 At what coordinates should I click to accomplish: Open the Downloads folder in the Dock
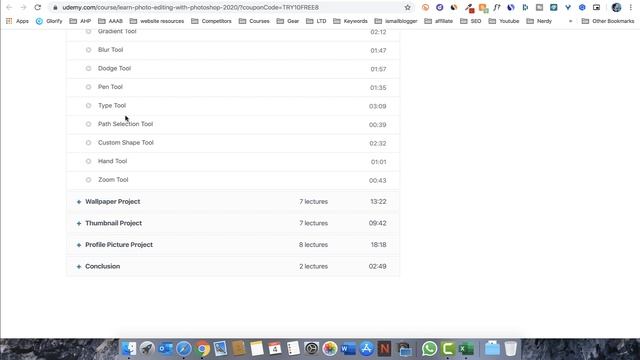click(492, 349)
